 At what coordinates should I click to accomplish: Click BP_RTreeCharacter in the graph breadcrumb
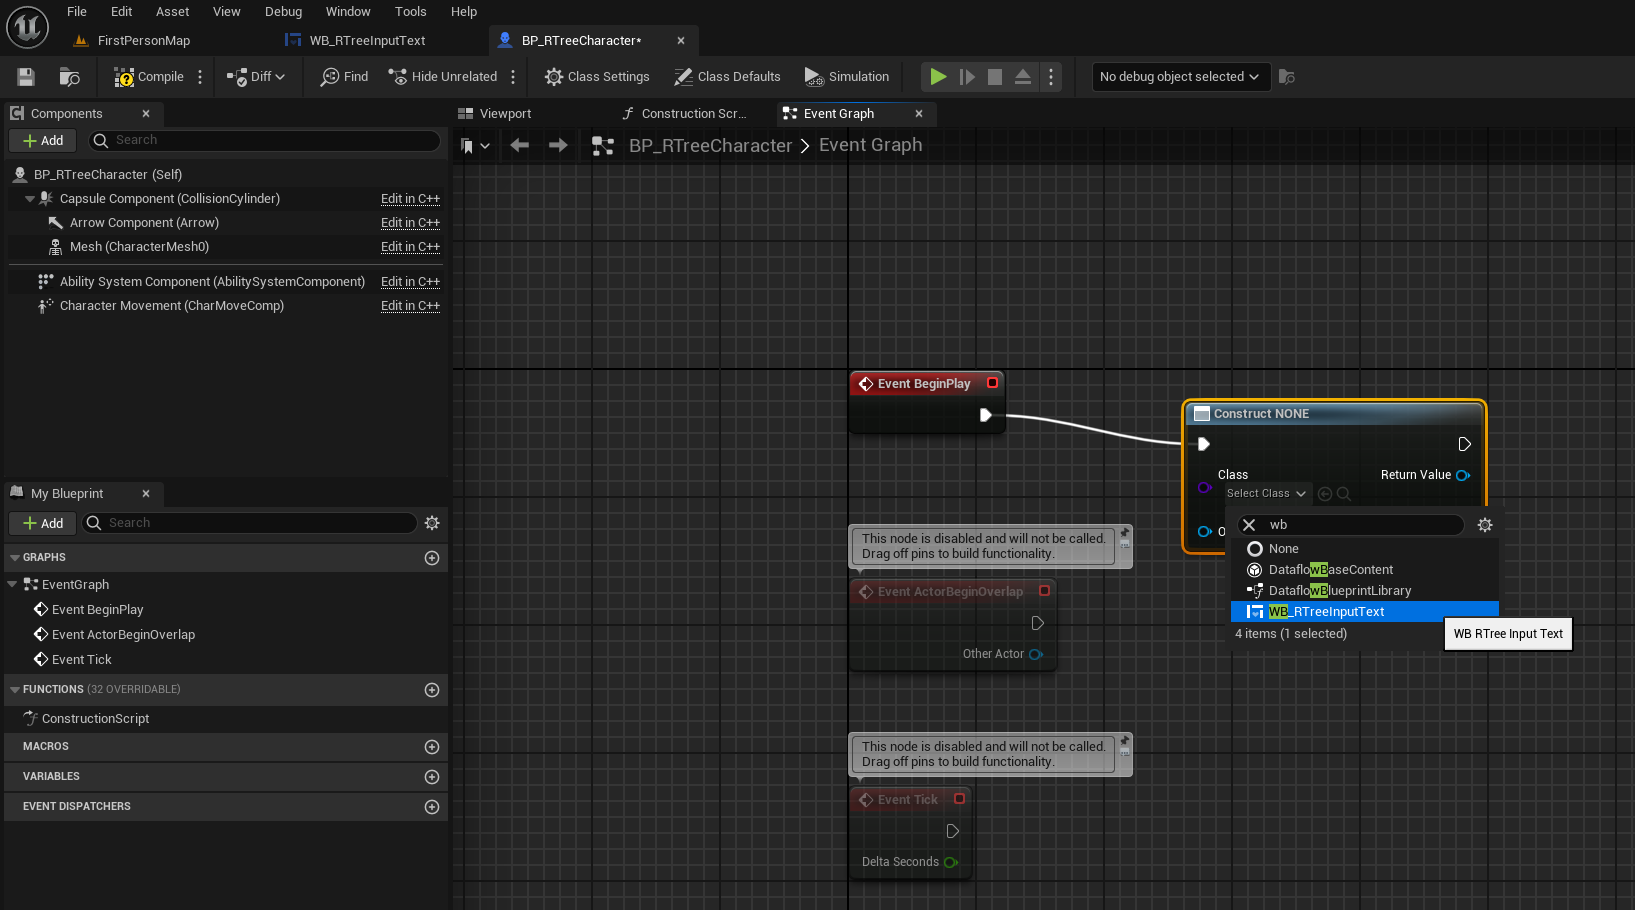point(710,146)
